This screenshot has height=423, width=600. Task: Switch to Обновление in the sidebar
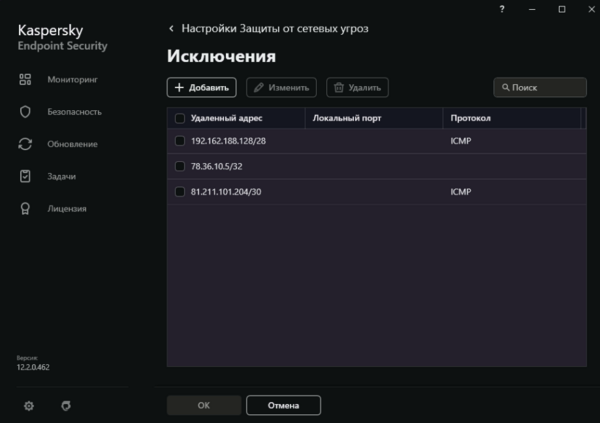tap(72, 144)
